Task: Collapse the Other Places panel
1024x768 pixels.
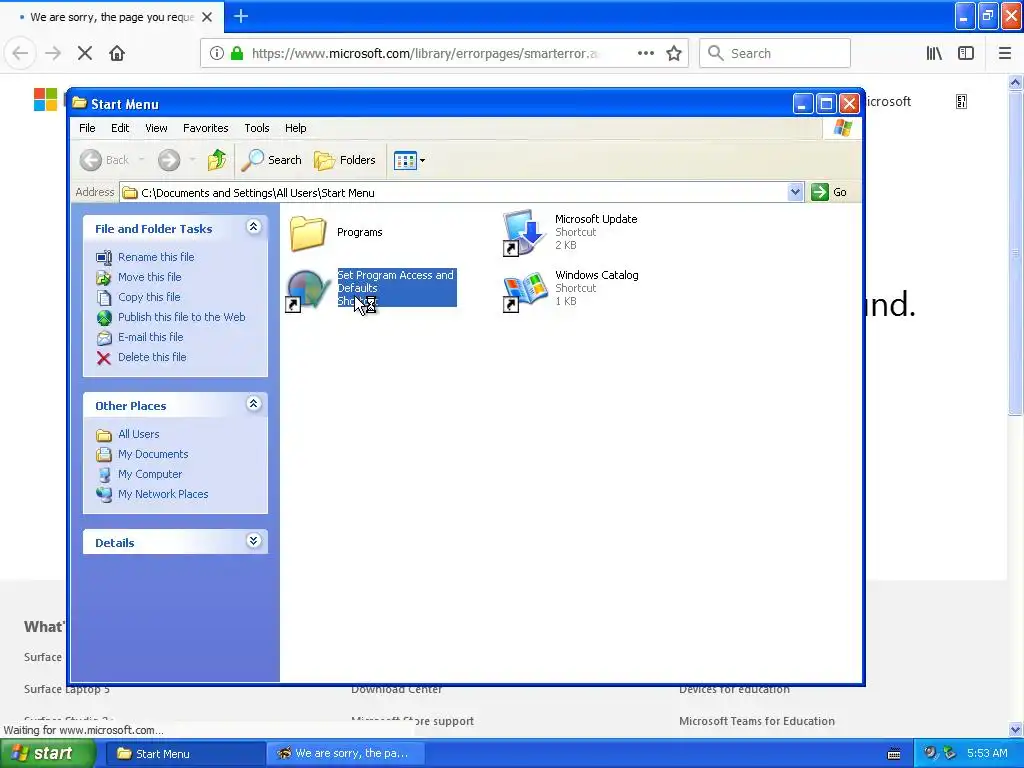Action: [253, 404]
